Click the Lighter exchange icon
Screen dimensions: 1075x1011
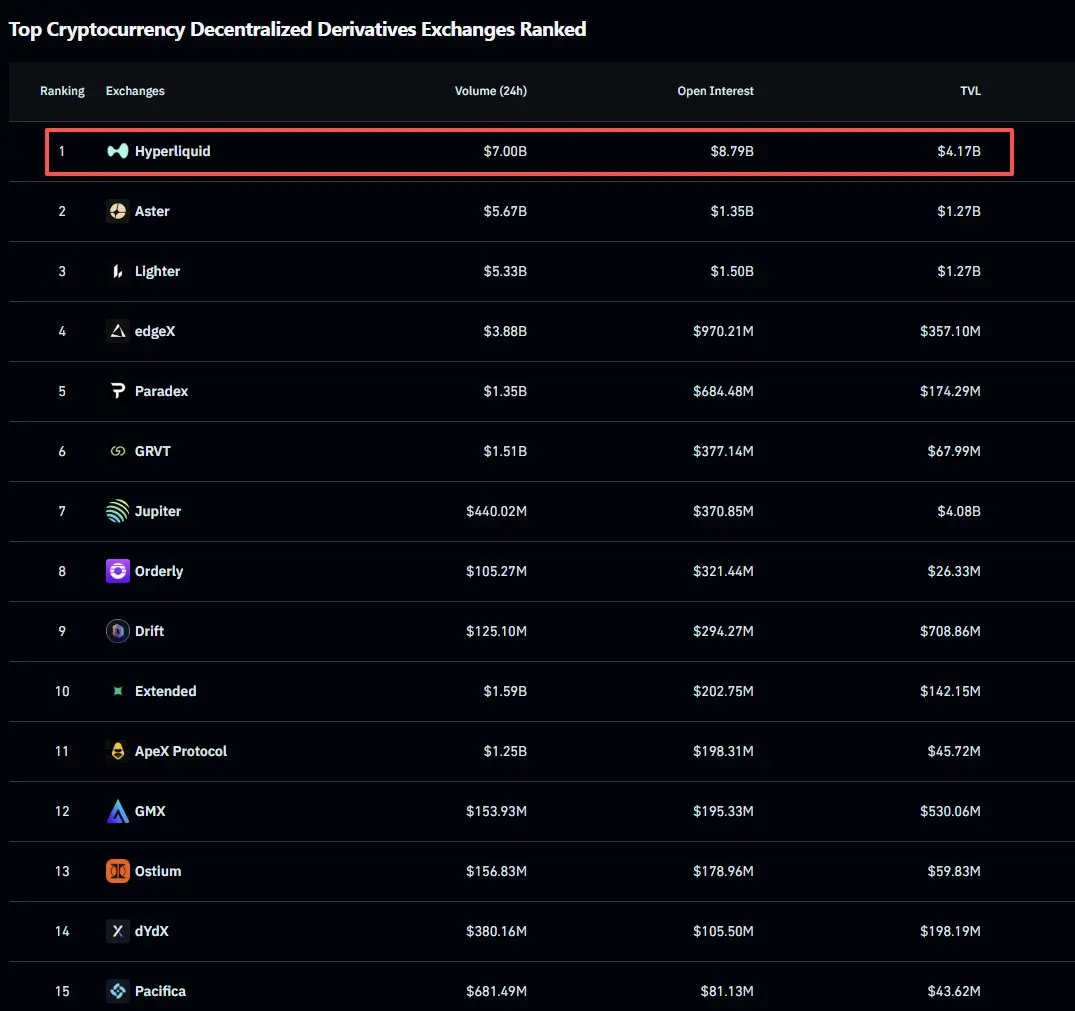click(118, 271)
